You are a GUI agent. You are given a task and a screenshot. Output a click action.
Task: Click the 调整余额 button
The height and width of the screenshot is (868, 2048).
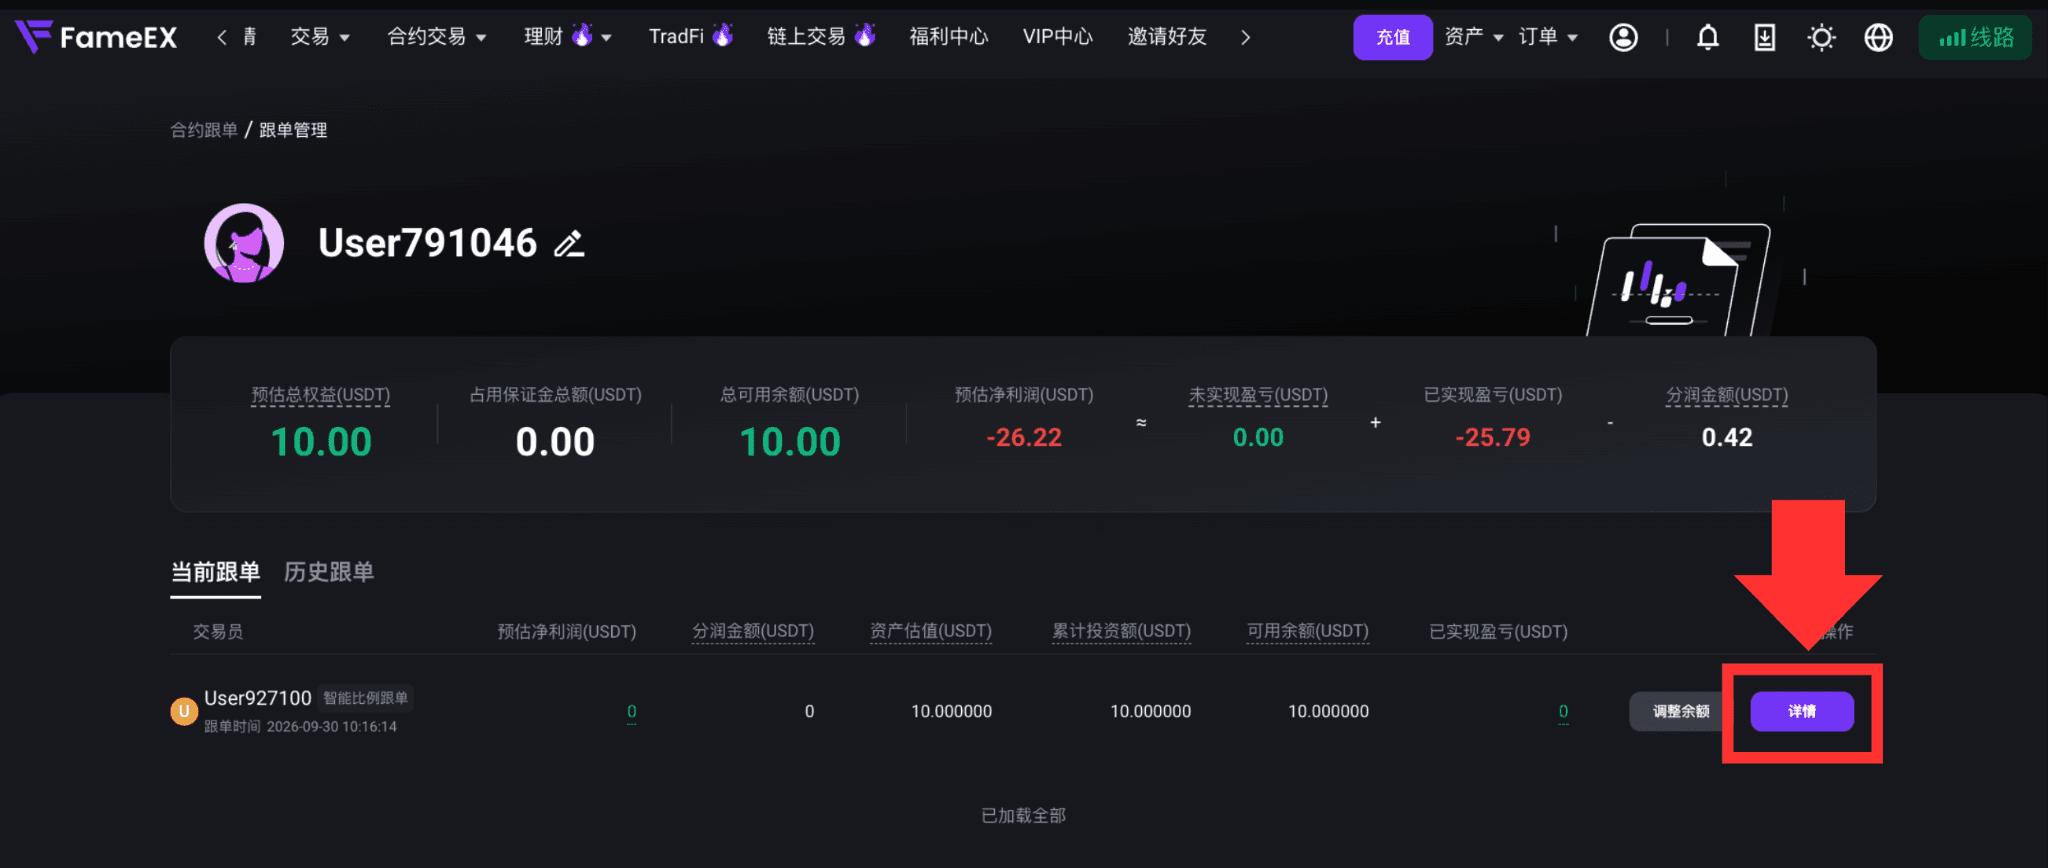[1680, 711]
